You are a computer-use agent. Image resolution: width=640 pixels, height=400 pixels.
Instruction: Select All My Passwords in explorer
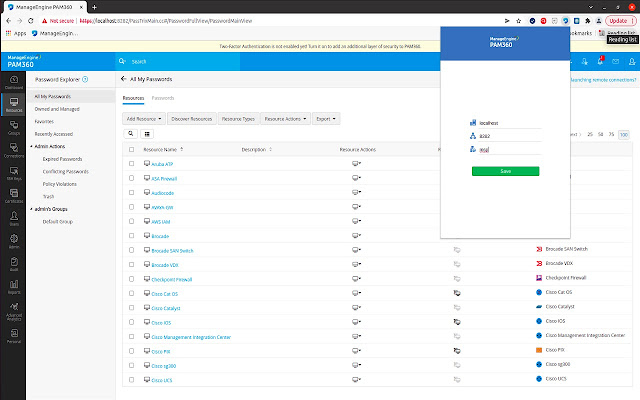coord(71,96)
